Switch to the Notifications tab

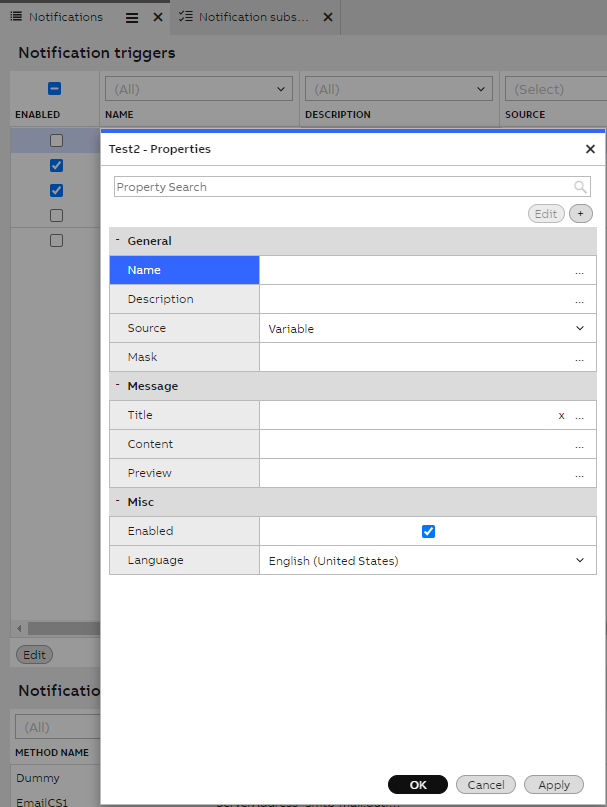pyautogui.click(x=63, y=16)
